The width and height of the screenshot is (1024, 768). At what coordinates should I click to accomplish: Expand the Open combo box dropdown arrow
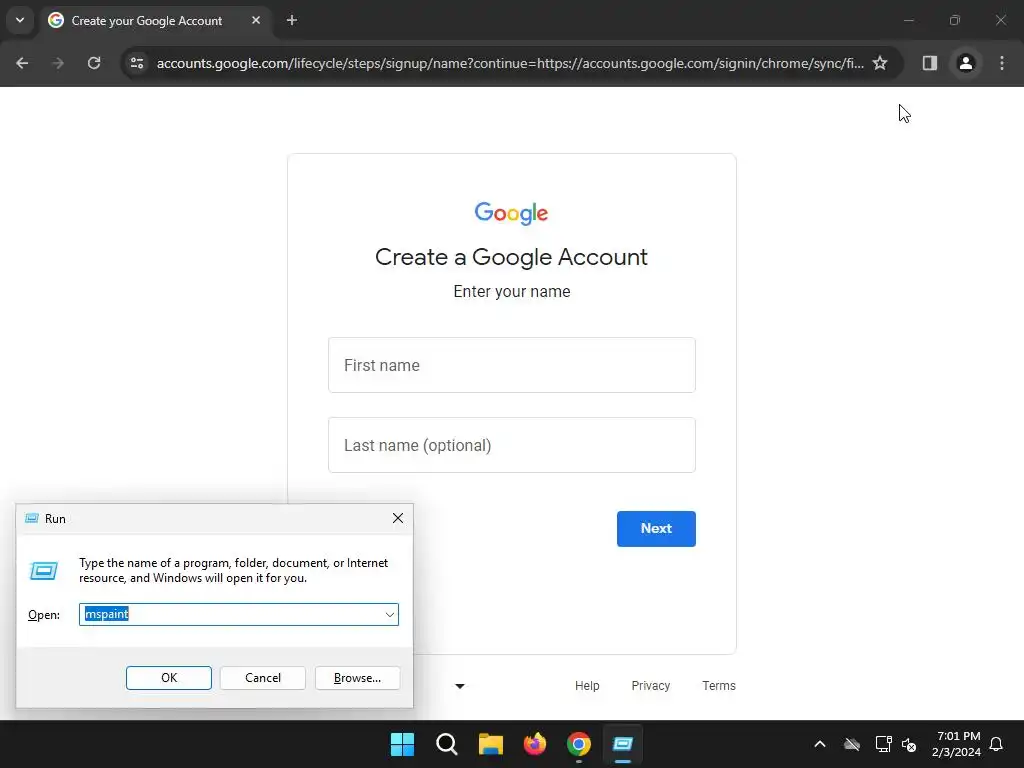click(390, 615)
